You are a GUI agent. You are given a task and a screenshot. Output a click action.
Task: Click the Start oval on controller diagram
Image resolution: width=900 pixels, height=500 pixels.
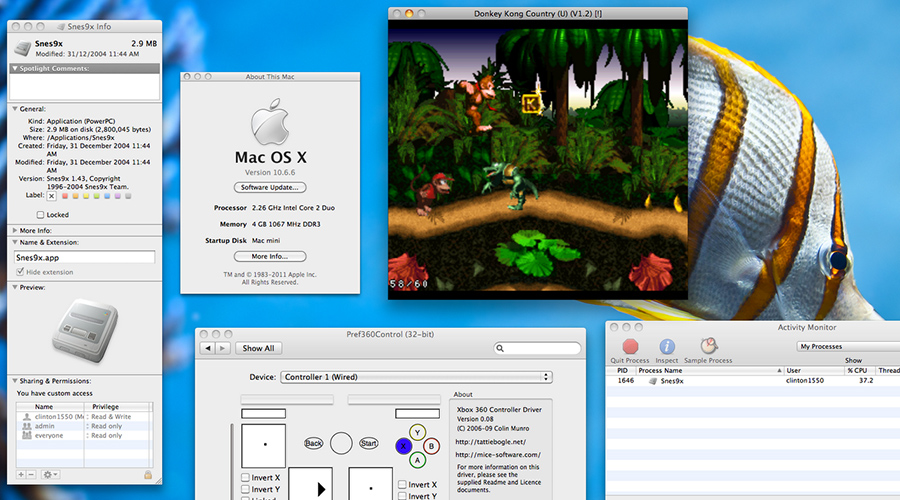pos(368,443)
